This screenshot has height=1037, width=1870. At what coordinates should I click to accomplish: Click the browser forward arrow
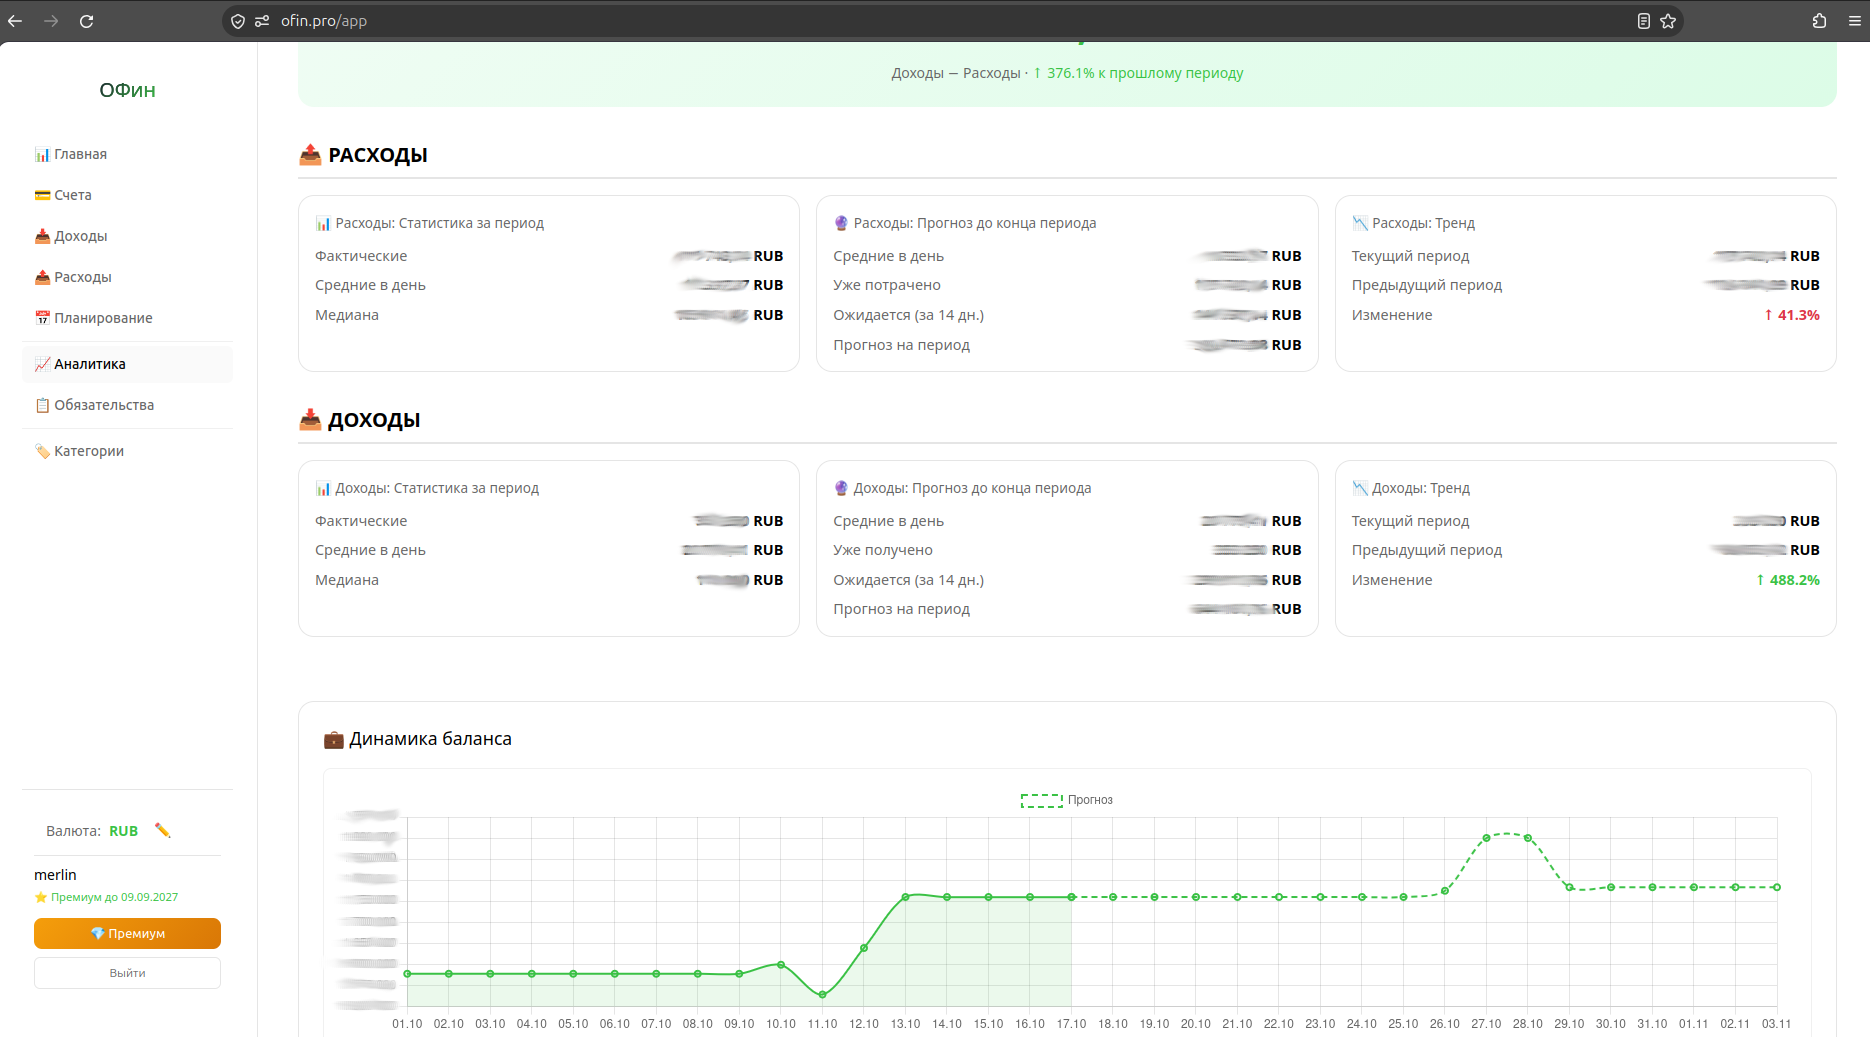[51, 21]
